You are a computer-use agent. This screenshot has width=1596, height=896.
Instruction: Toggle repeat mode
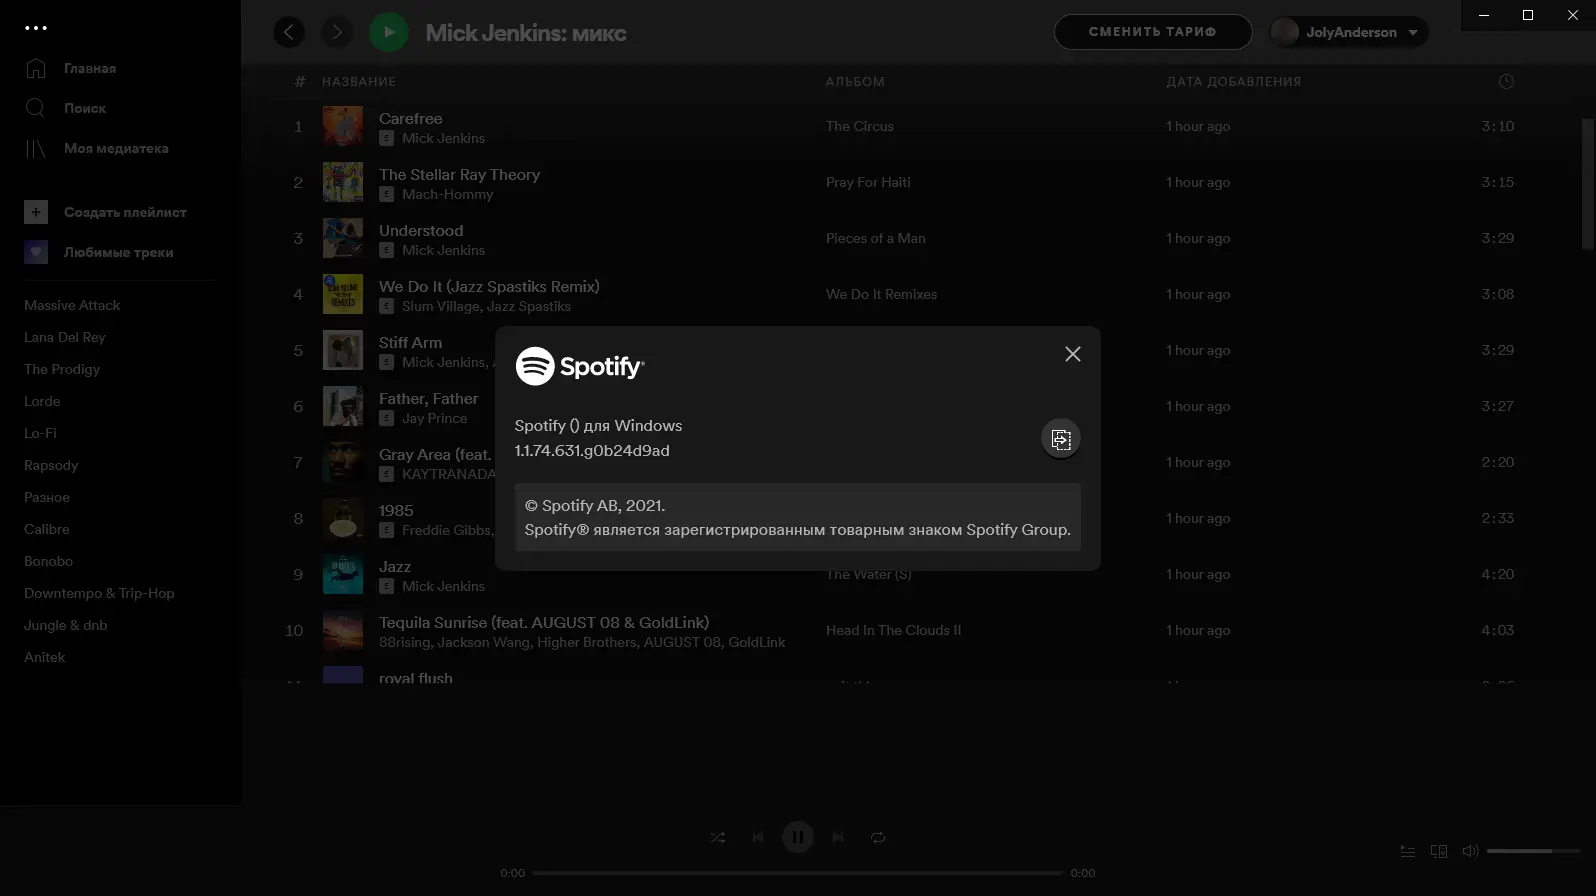878,837
